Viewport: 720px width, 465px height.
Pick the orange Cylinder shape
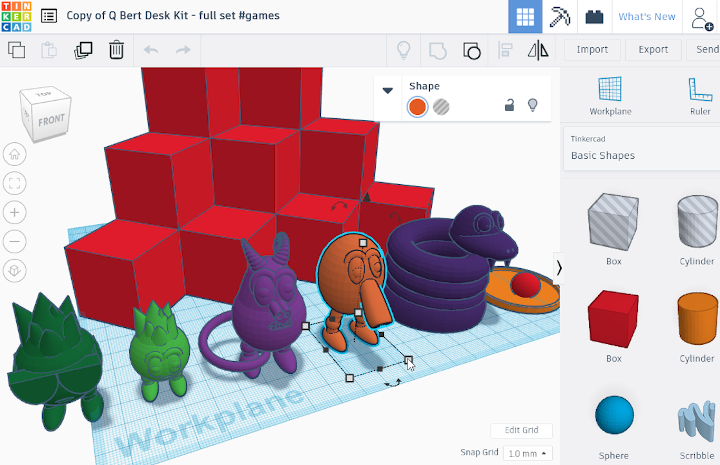click(698, 319)
